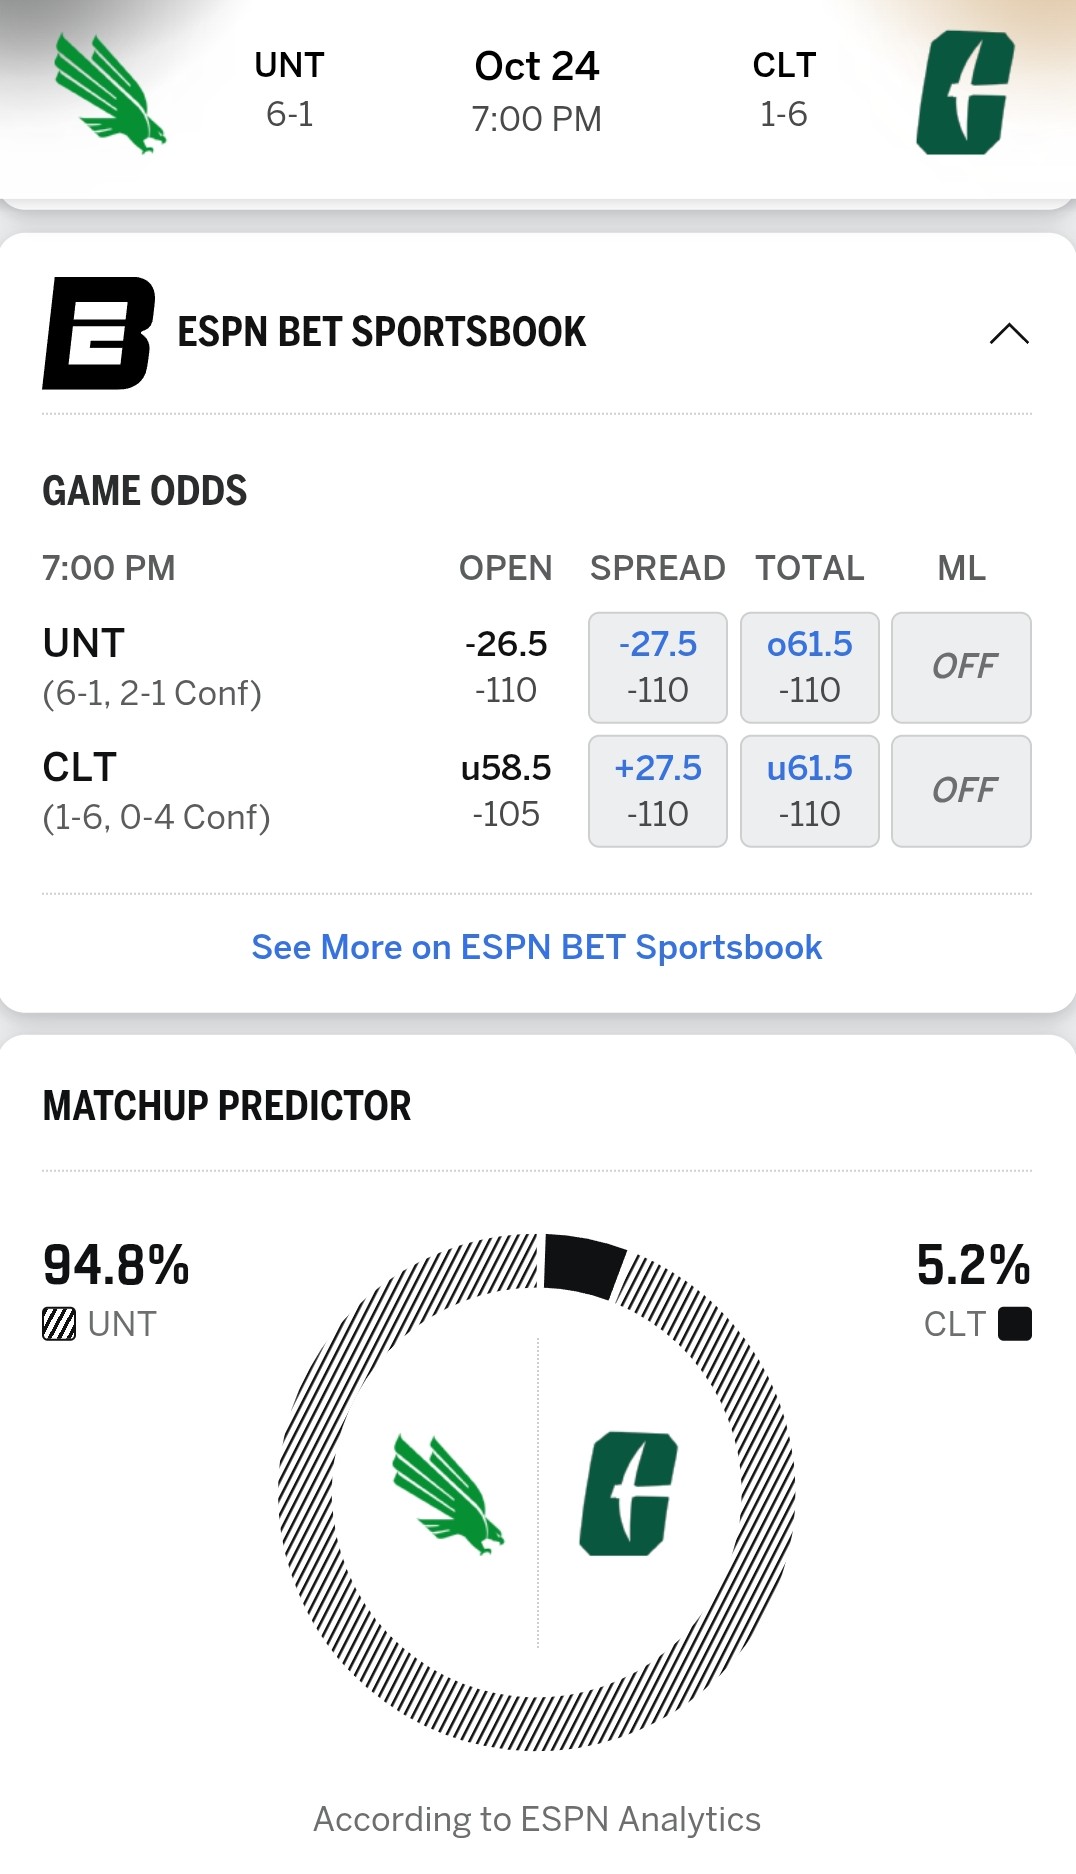Tap the UNT eagle logo inside predictor chart
The width and height of the screenshot is (1076, 1874).
[x=447, y=1494]
